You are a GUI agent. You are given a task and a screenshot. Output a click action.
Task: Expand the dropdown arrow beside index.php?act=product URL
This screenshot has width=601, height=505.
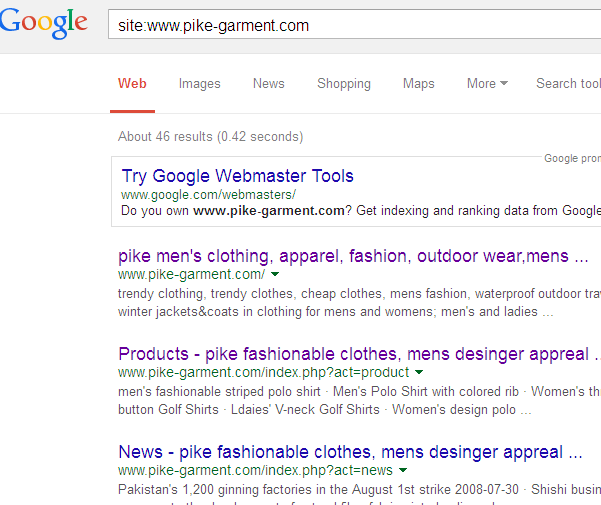419,372
